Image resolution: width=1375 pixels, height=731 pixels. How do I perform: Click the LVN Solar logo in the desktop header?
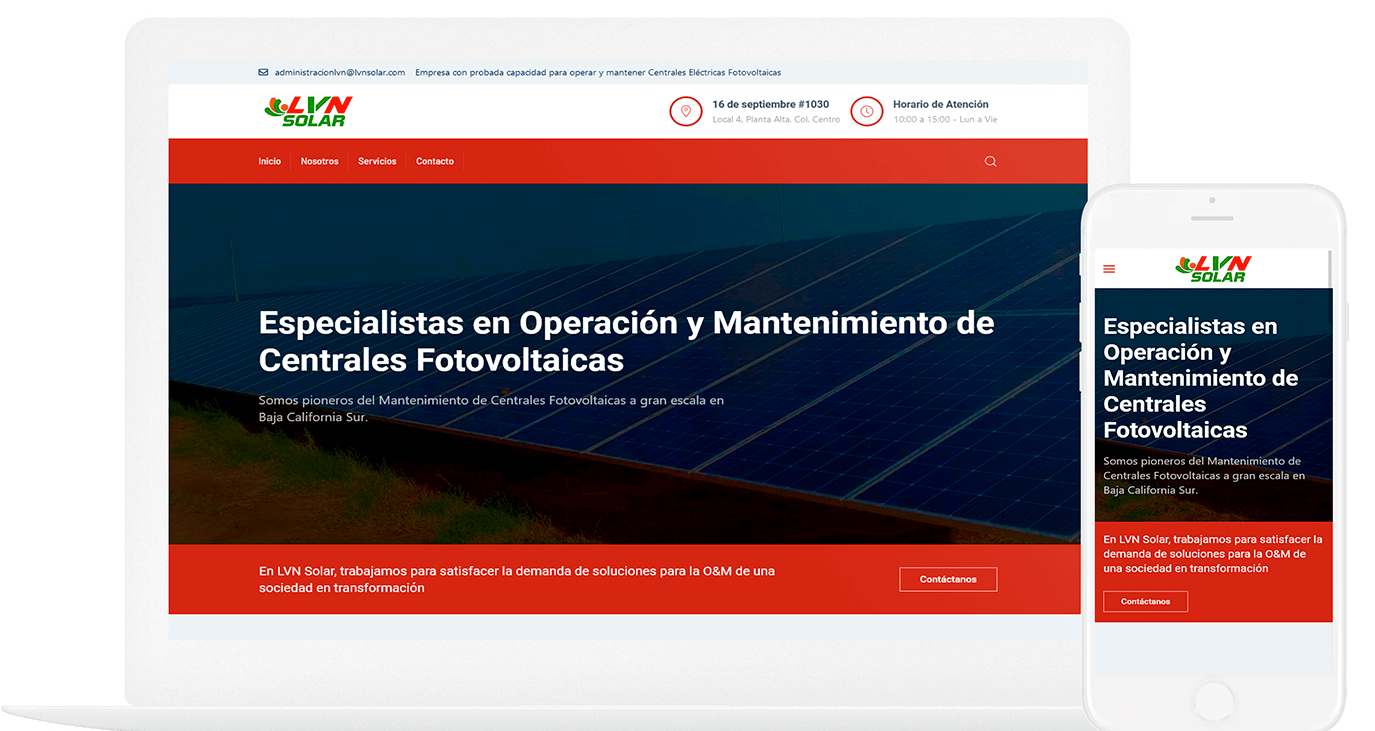(x=307, y=110)
